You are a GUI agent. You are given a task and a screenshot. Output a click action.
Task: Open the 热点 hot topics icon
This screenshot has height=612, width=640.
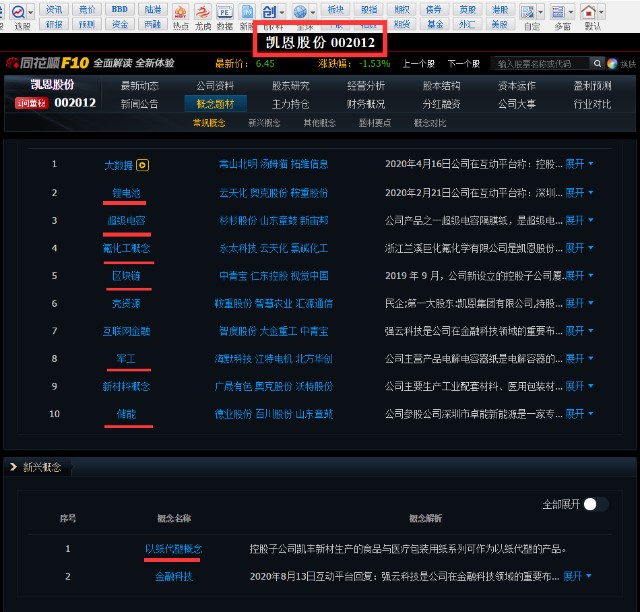tap(180, 12)
